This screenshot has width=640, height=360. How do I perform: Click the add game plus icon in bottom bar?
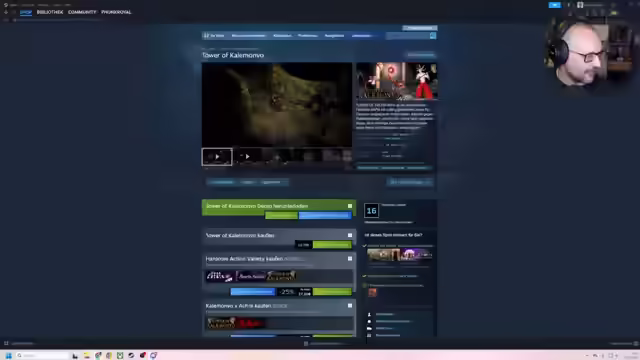coord(6,344)
